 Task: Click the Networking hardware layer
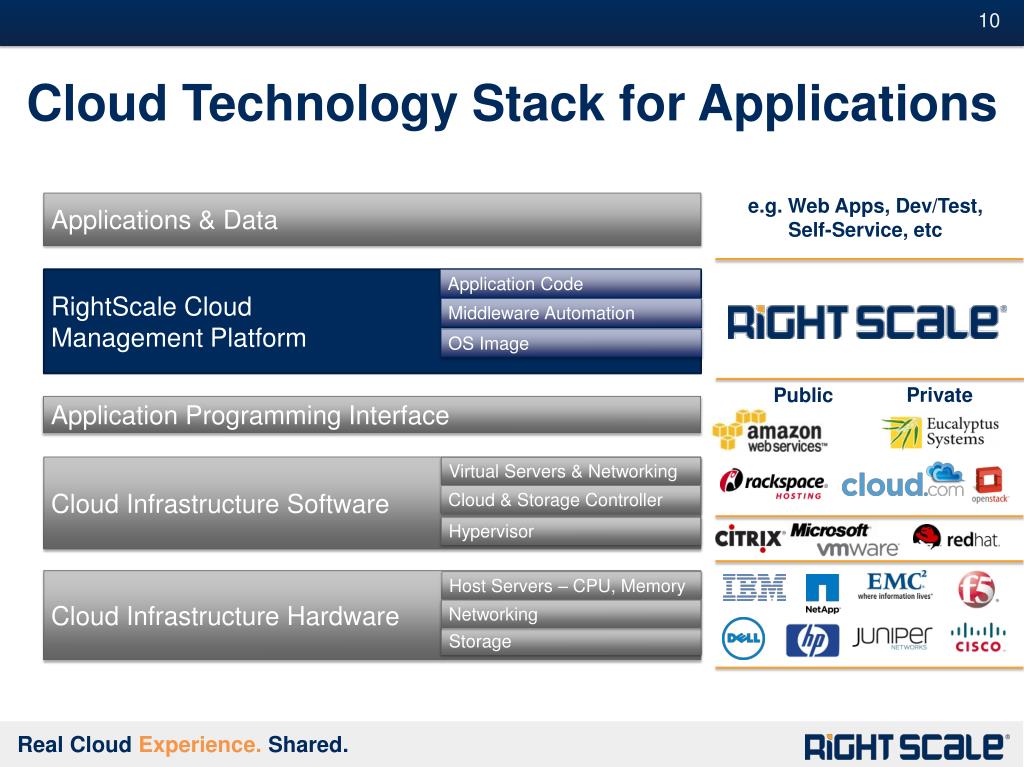571,614
